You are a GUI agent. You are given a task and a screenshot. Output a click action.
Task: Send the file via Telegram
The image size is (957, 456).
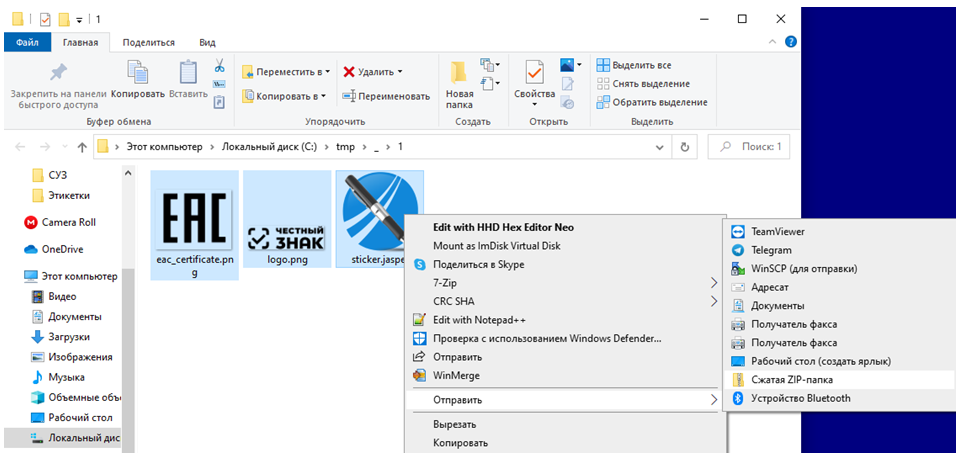[771, 250]
